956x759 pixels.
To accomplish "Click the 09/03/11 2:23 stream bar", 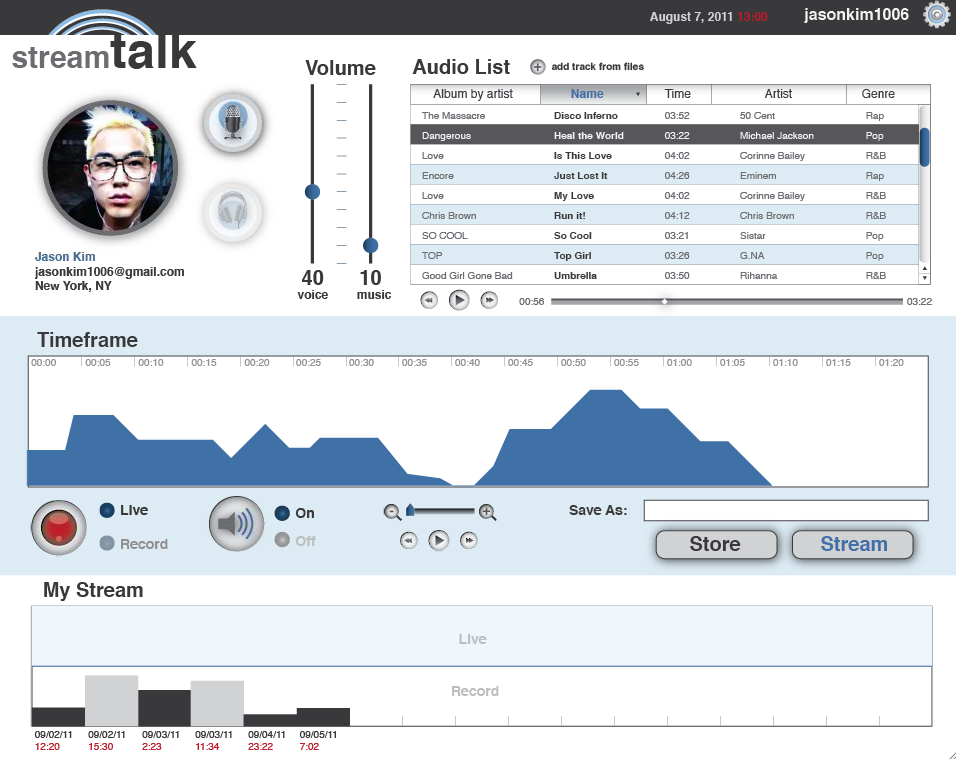I will [x=165, y=708].
